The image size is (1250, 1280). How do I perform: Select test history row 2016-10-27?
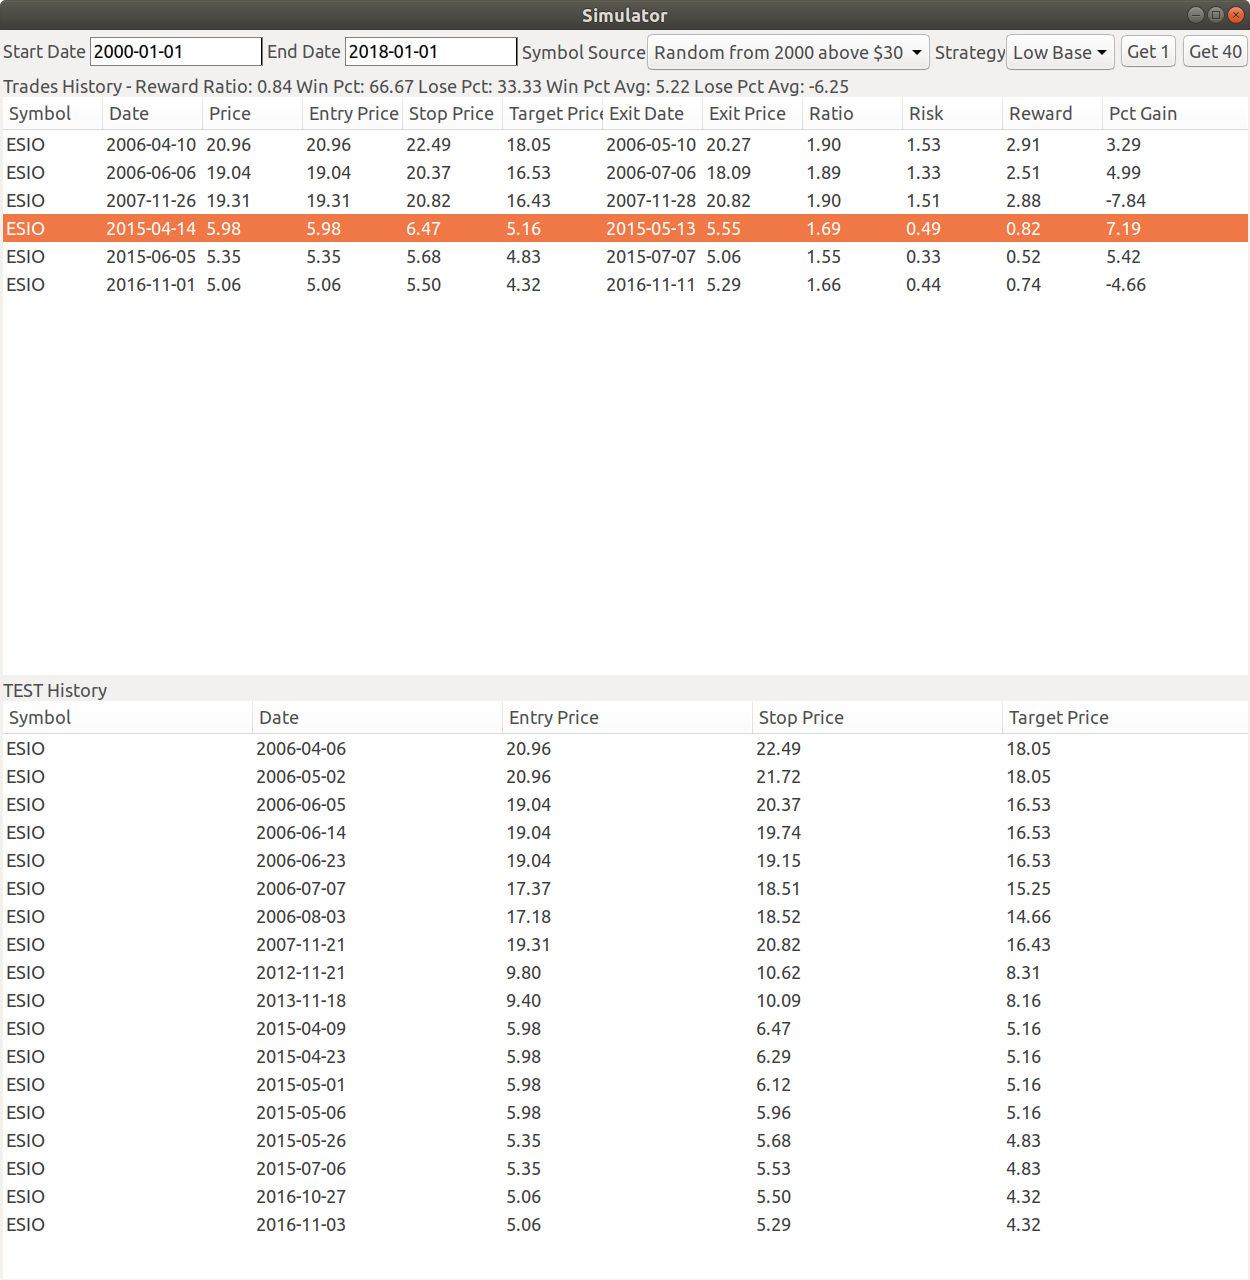point(625,1197)
